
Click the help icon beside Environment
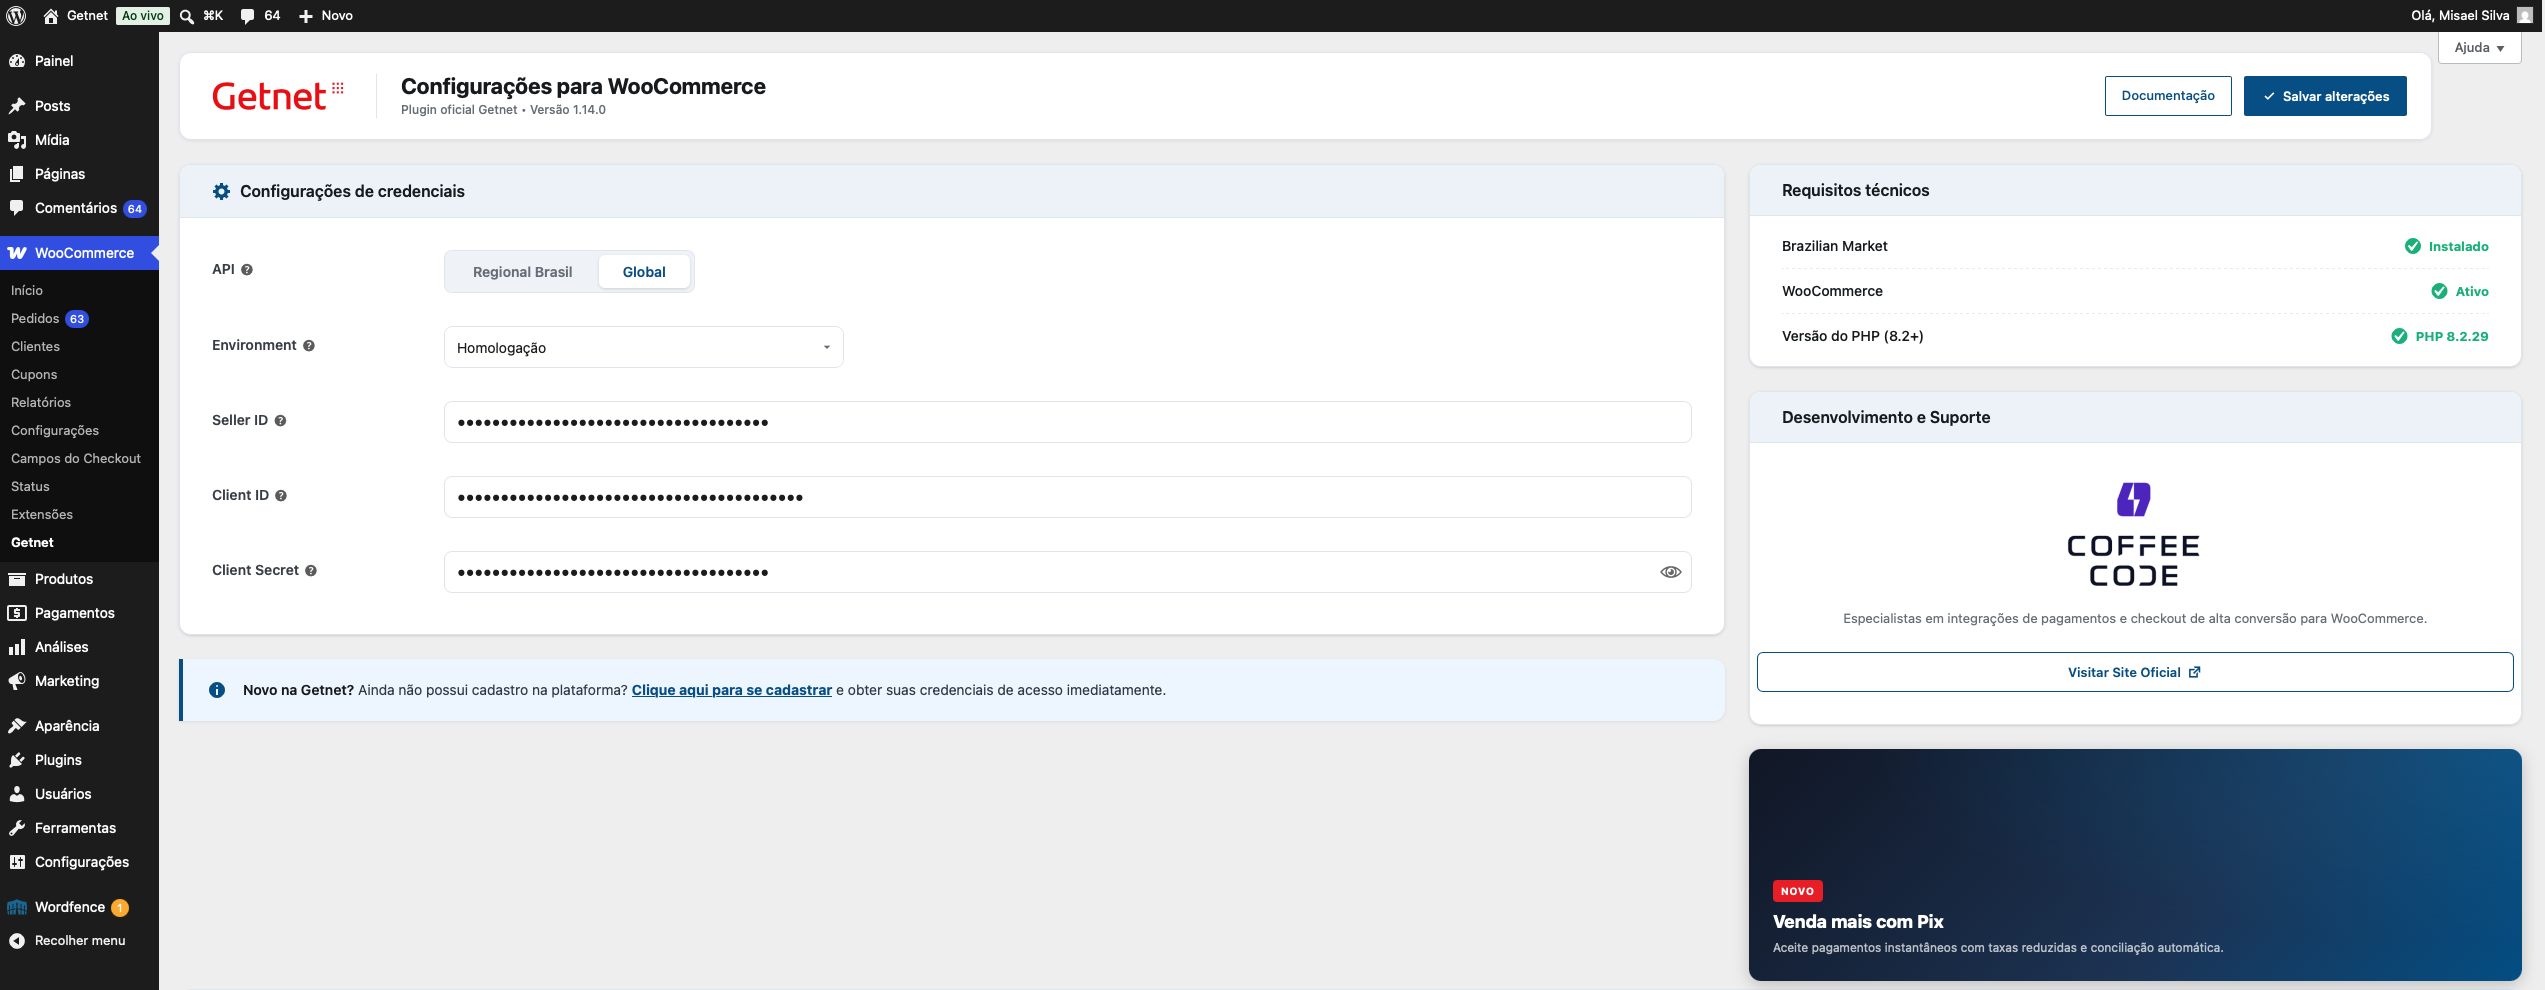pyautogui.click(x=309, y=346)
